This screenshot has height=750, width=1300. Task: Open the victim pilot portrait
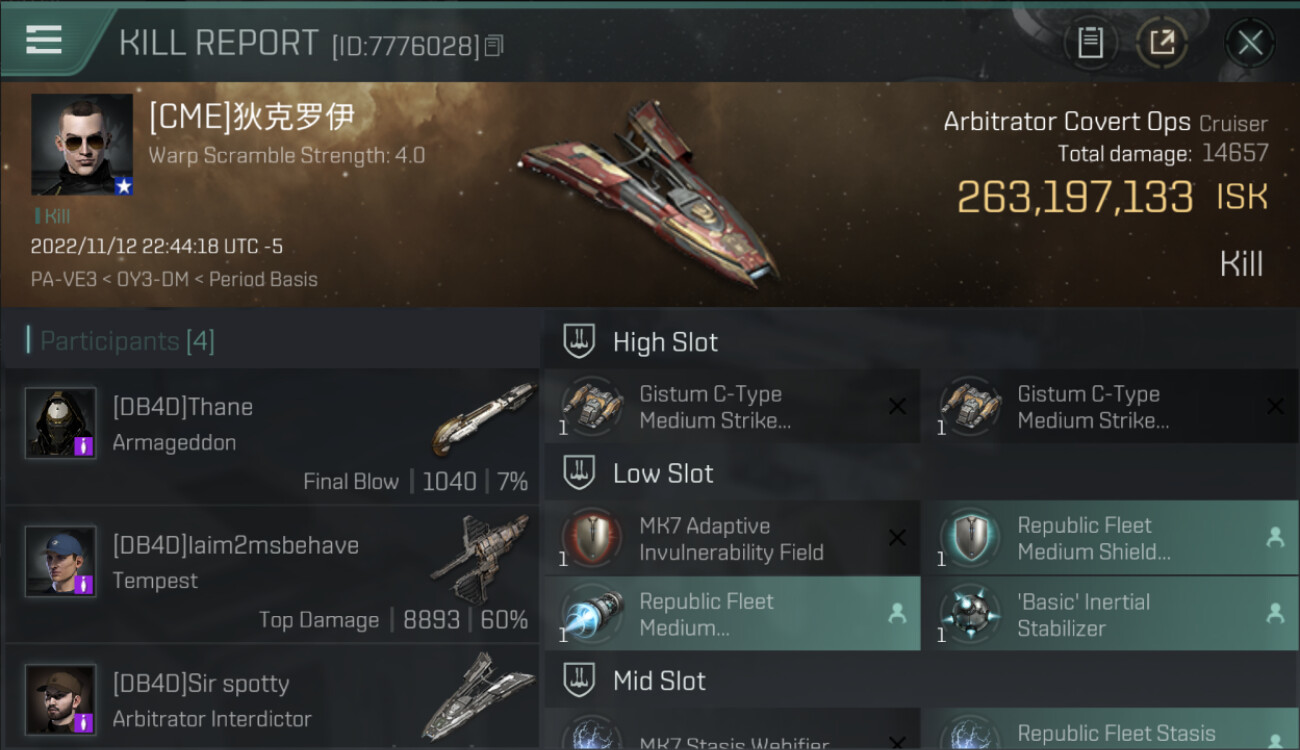82,145
